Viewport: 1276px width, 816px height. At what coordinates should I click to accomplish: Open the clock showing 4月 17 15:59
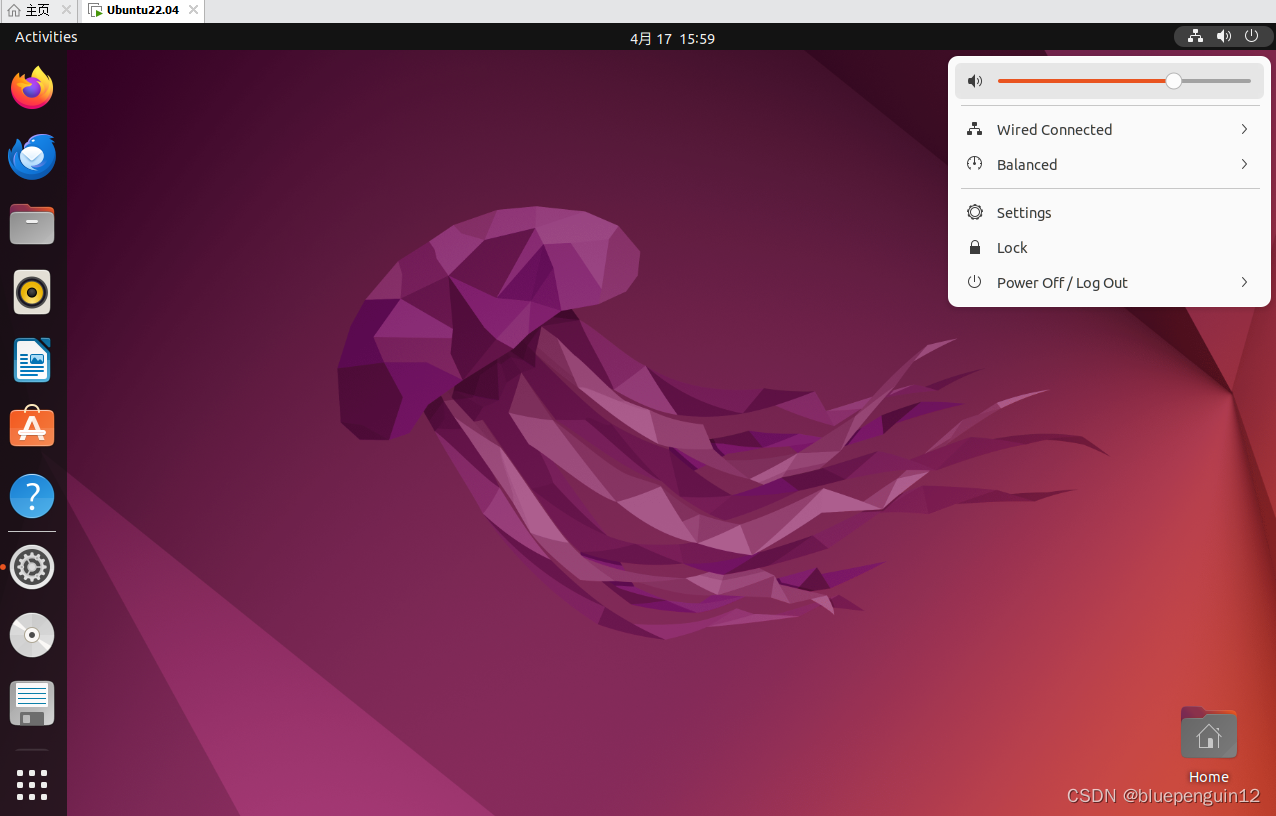pos(672,38)
